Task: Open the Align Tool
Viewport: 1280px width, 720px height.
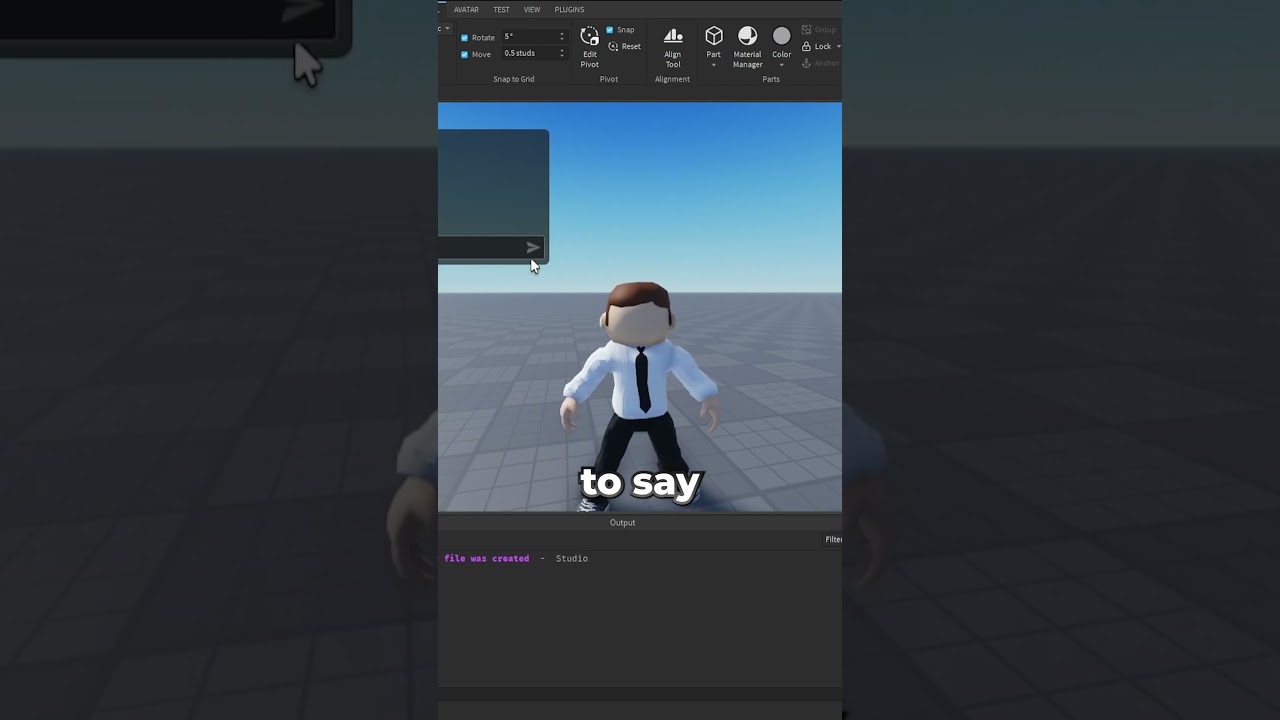Action: [x=673, y=47]
